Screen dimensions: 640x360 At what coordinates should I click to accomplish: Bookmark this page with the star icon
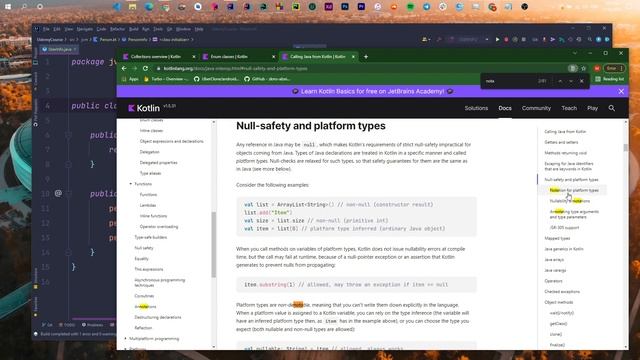[584, 69]
